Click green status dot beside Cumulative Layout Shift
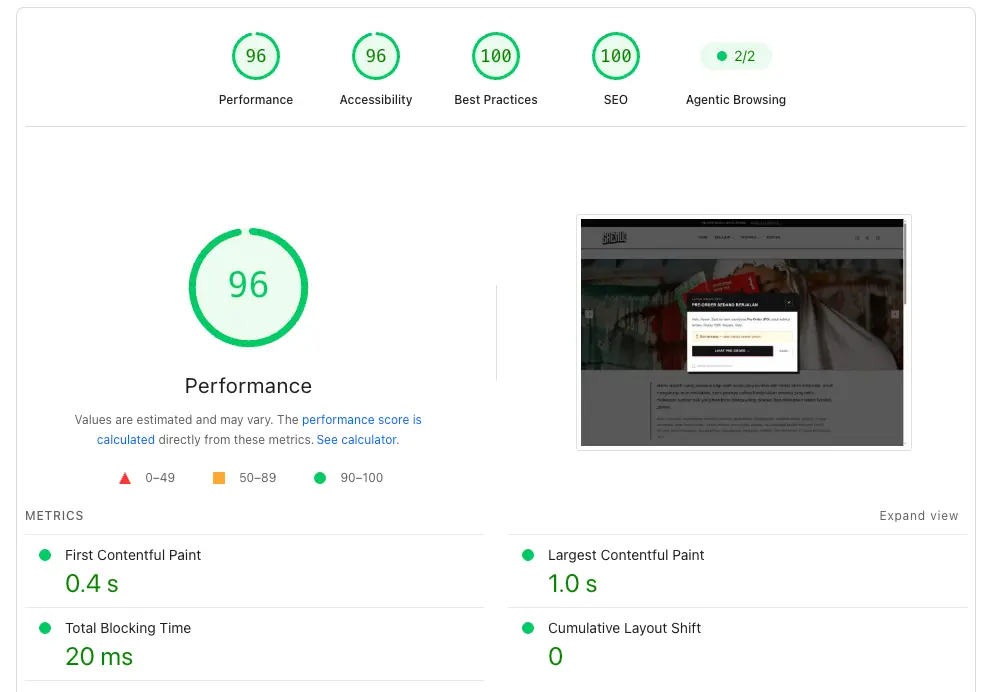This screenshot has height=692, width=1000. coord(528,628)
